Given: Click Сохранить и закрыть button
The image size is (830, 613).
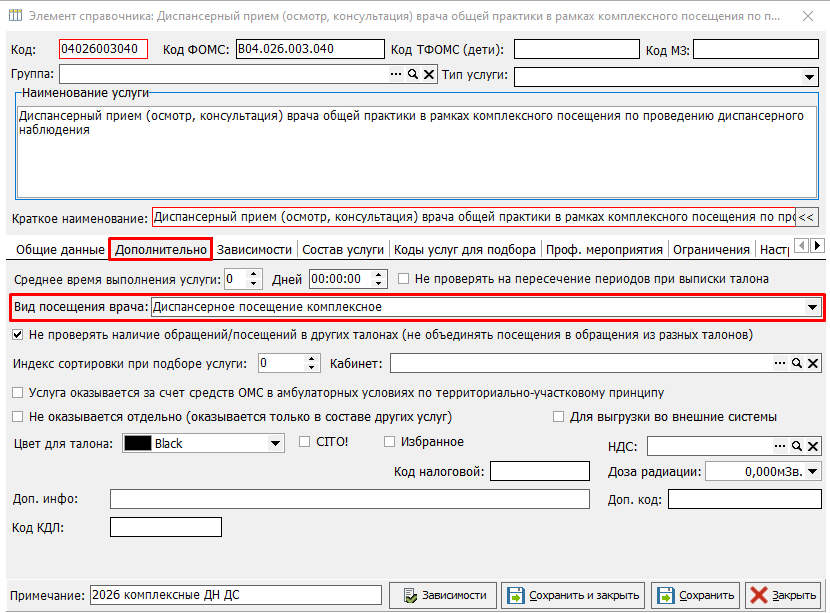Looking at the screenshot, I should click(573, 596).
